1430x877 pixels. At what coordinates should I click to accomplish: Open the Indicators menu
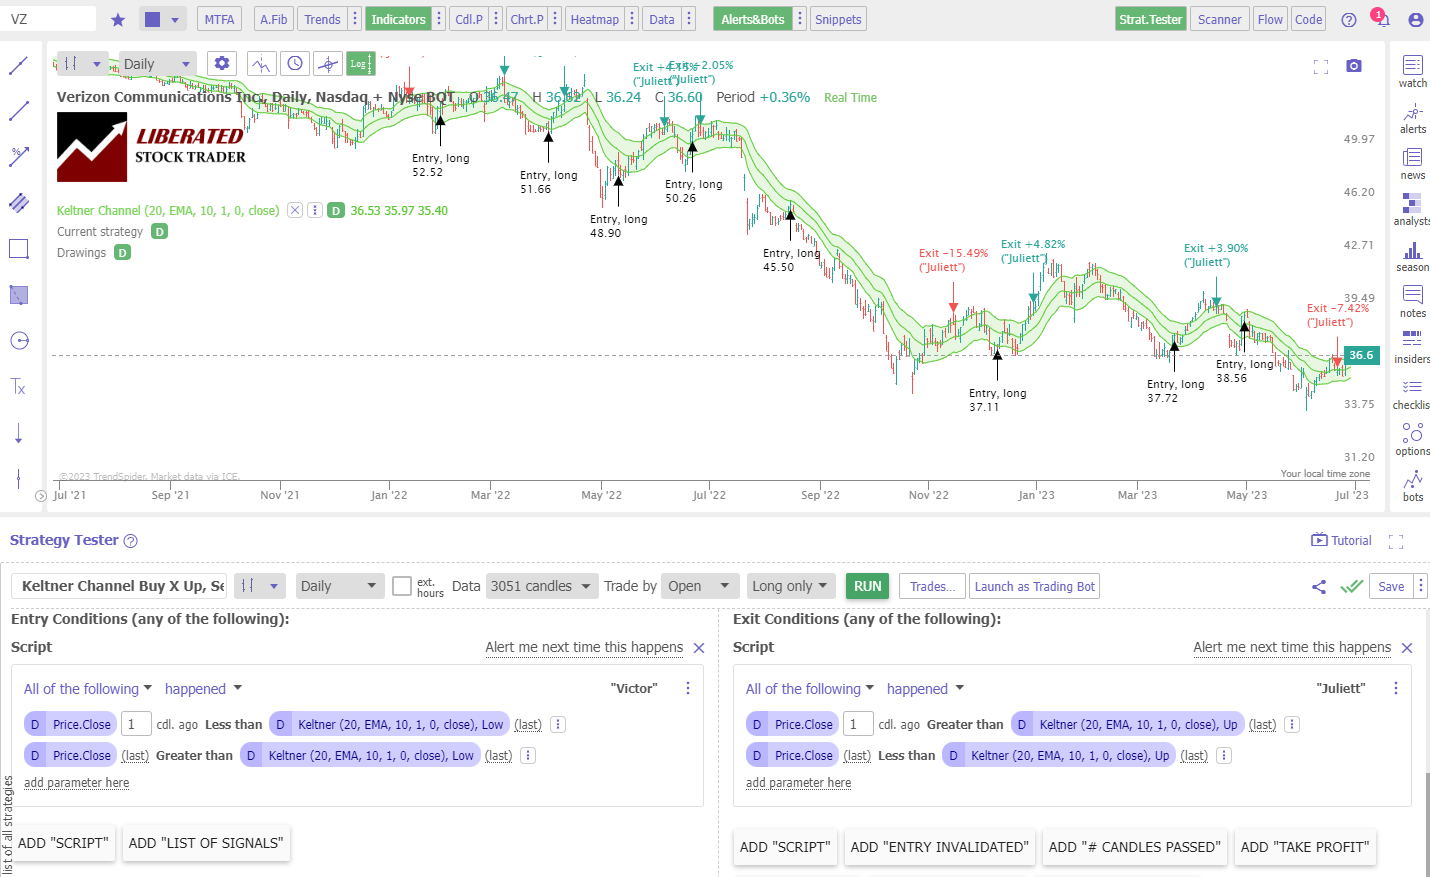[398, 18]
